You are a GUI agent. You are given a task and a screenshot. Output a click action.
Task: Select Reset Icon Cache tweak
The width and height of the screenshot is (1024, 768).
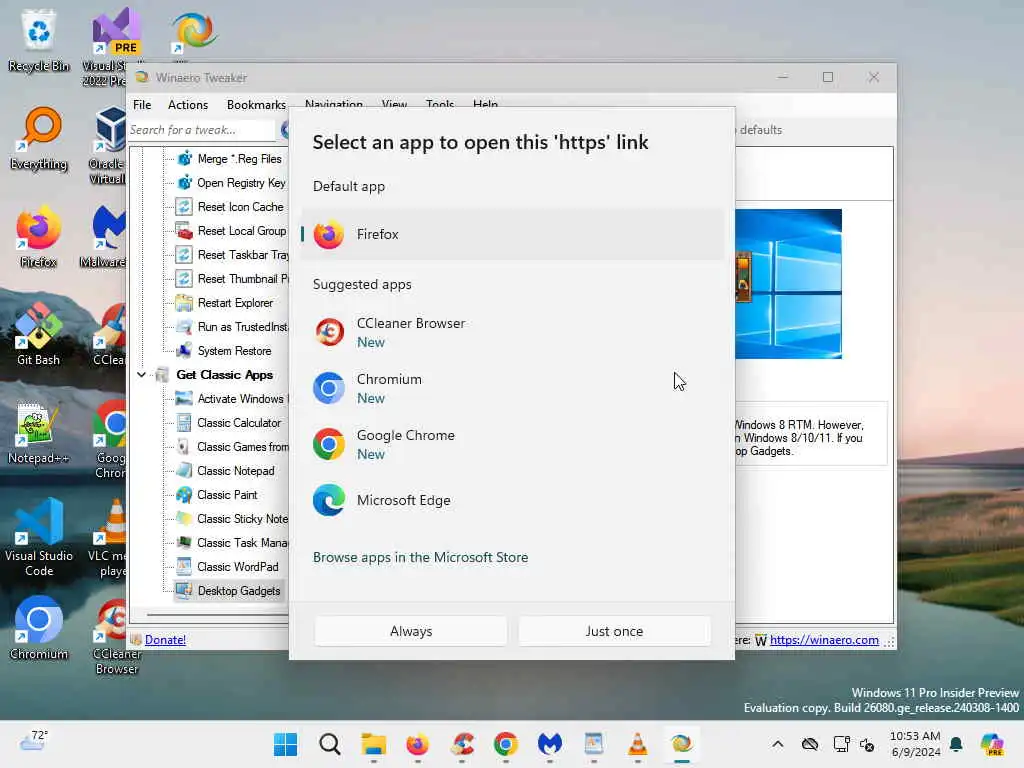coord(232,207)
